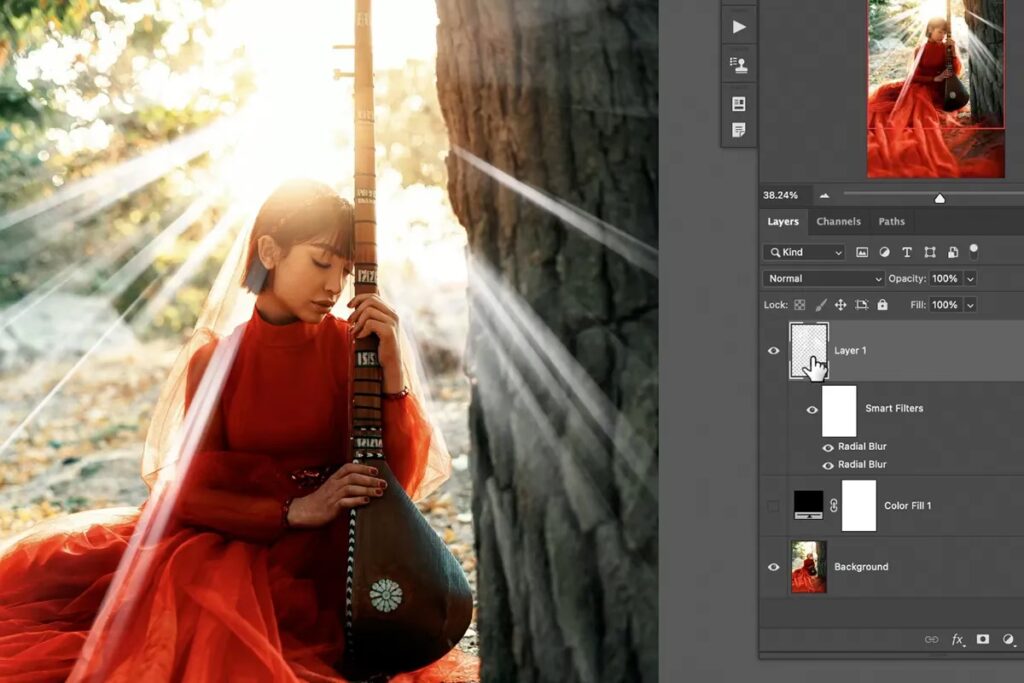The height and width of the screenshot is (683, 1024).
Task: Click the Navigator zoom slider handle
Action: pyautogui.click(x=939, y=198)
